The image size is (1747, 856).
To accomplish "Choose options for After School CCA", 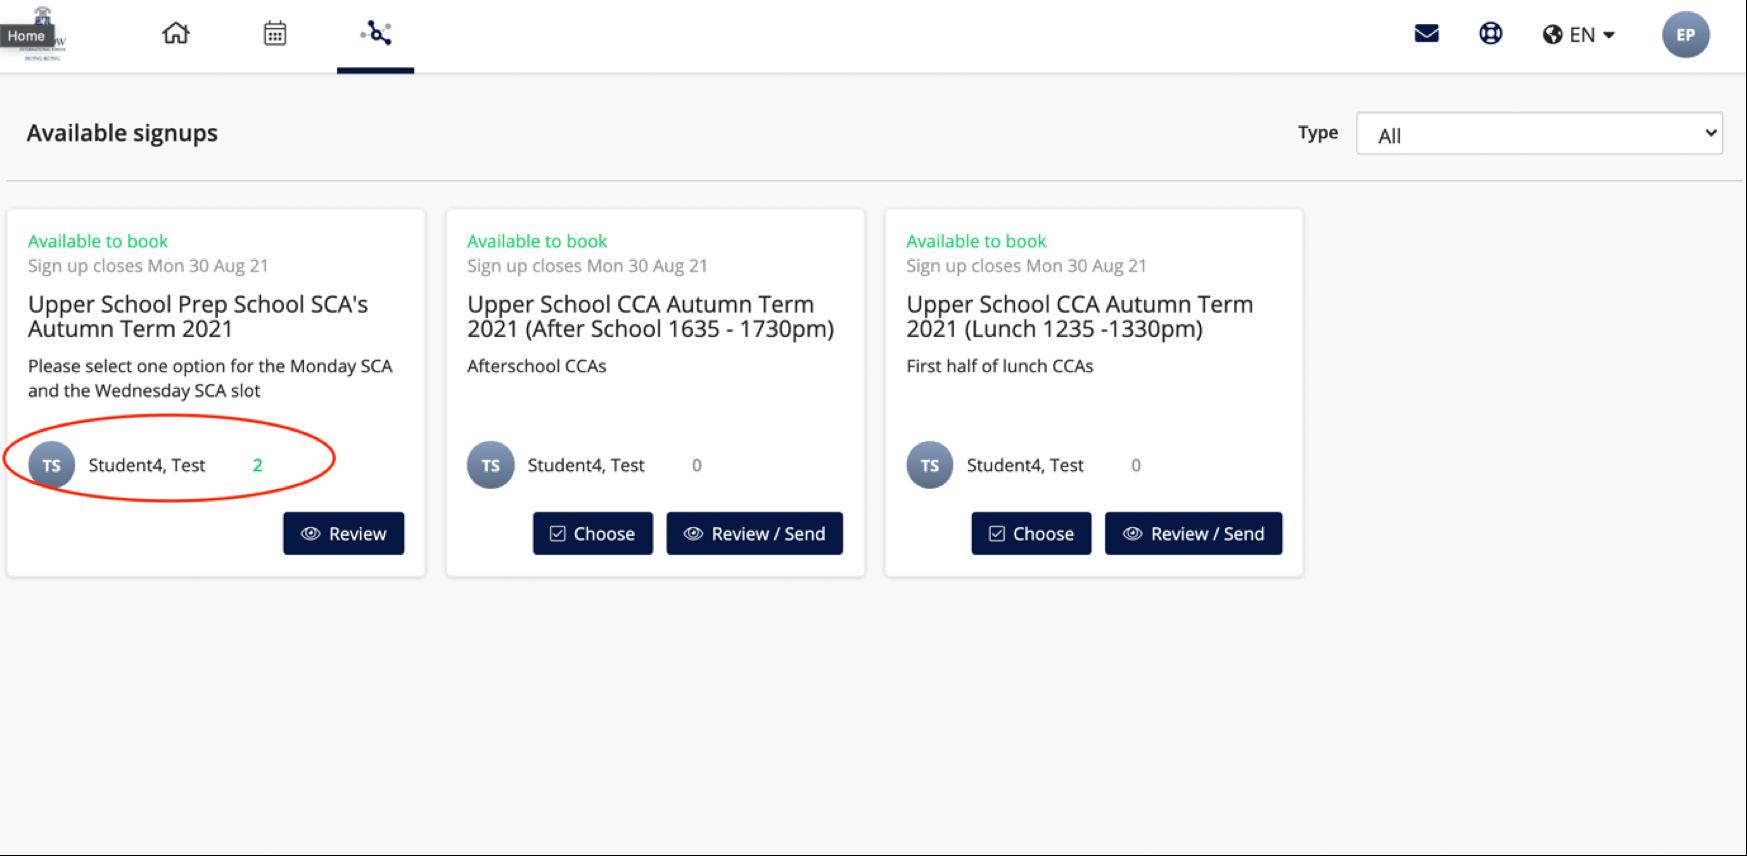I will 592,534.
